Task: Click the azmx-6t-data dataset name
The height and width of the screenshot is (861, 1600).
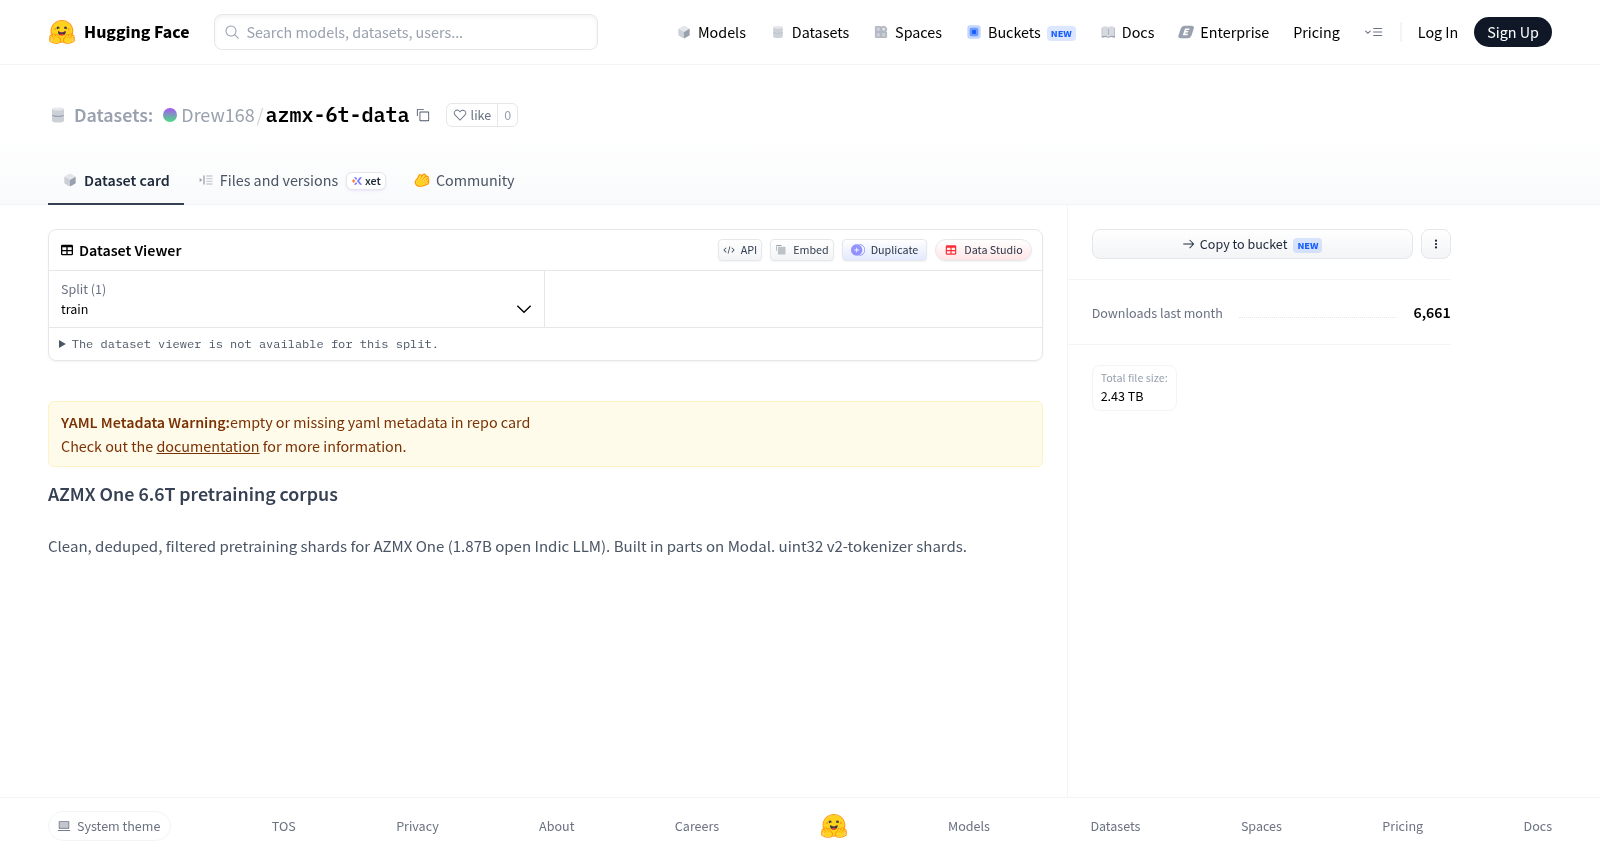Action: point(337,115)
